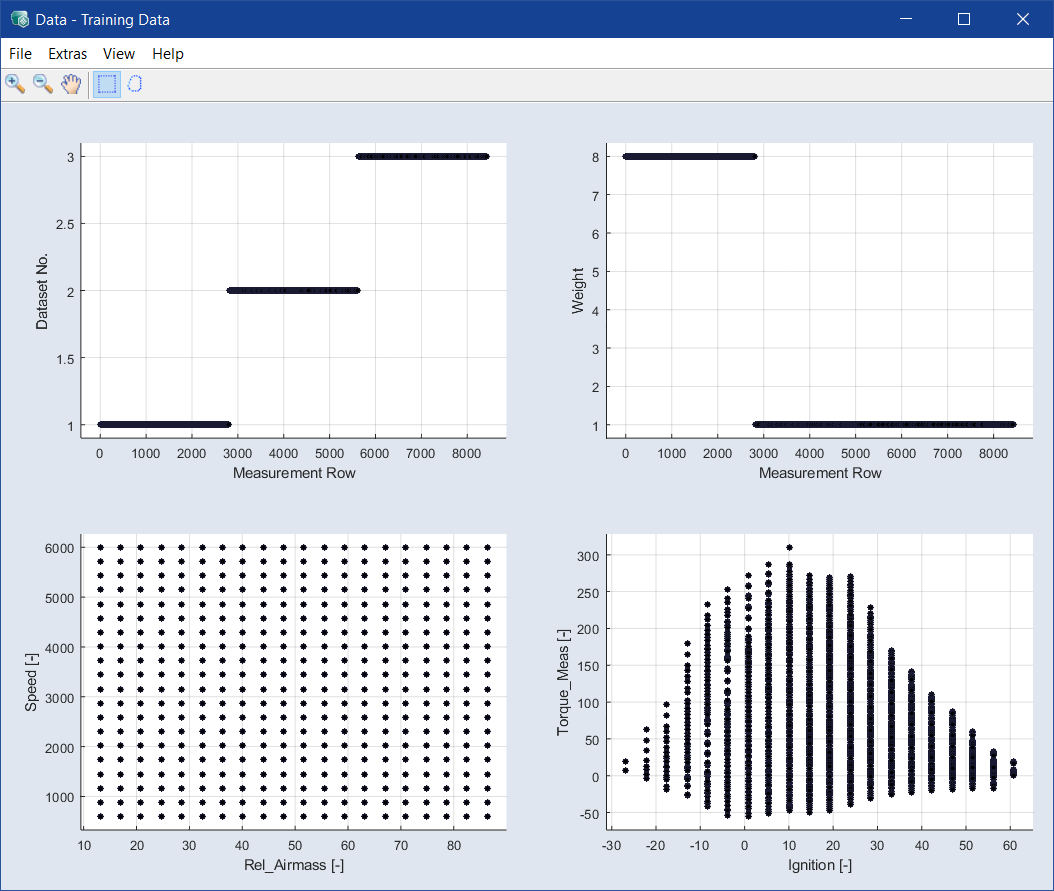Click the Dataset No. 2 data band
The height and width of the screenshot is (891, 1054).
pyautogui.click(x=293, y=291)
